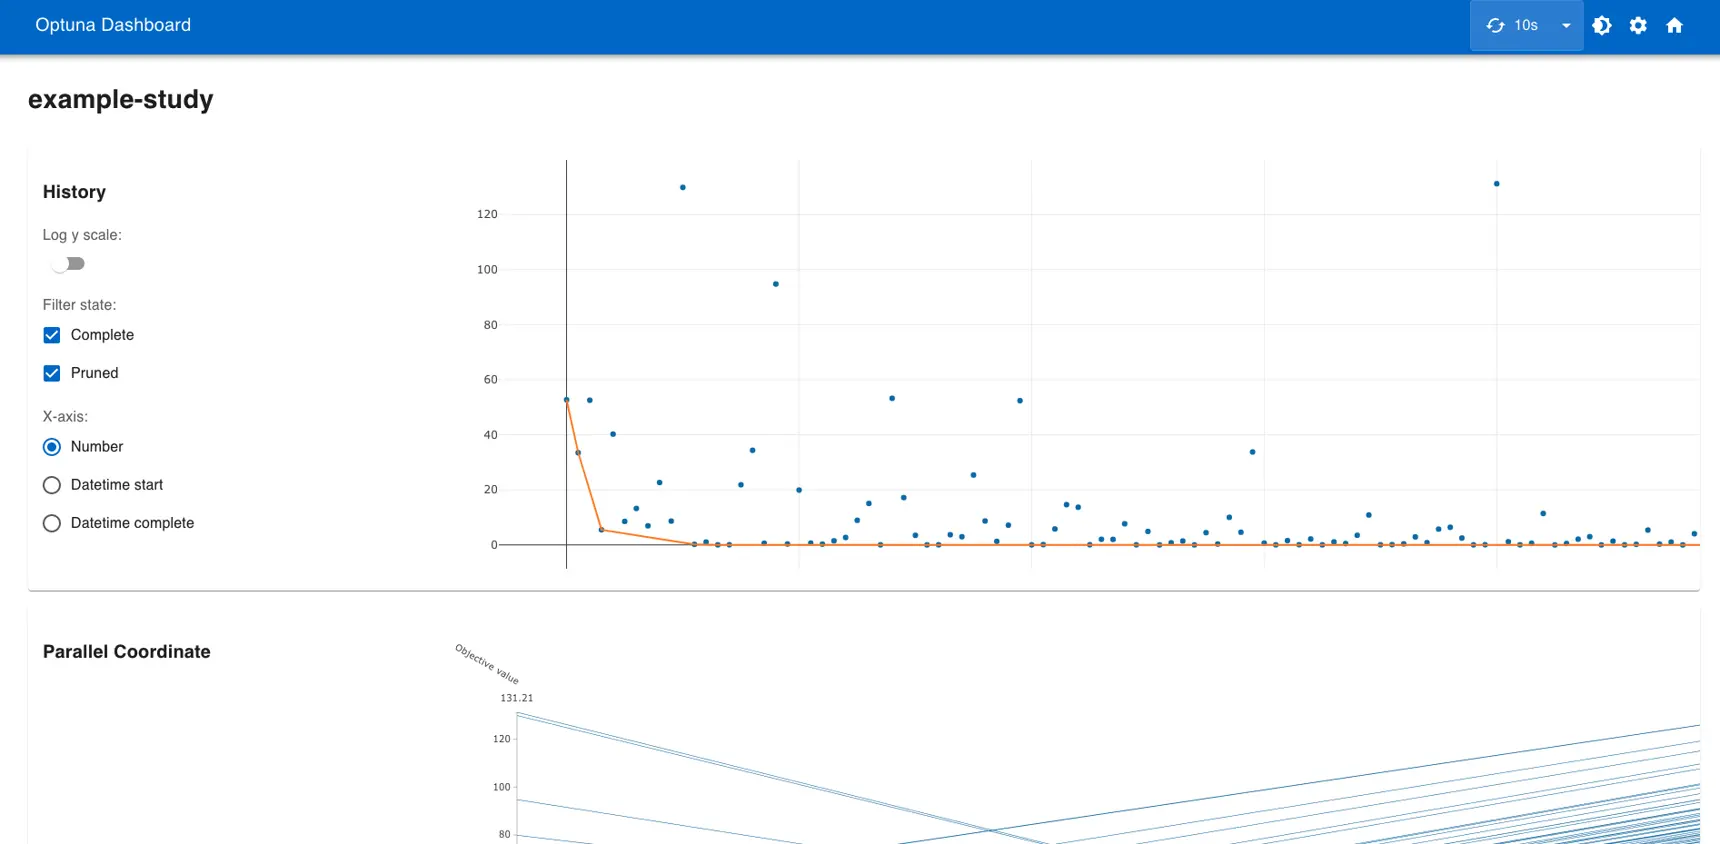Click the highest outlier point near 130

click(x=1496, y=184)
